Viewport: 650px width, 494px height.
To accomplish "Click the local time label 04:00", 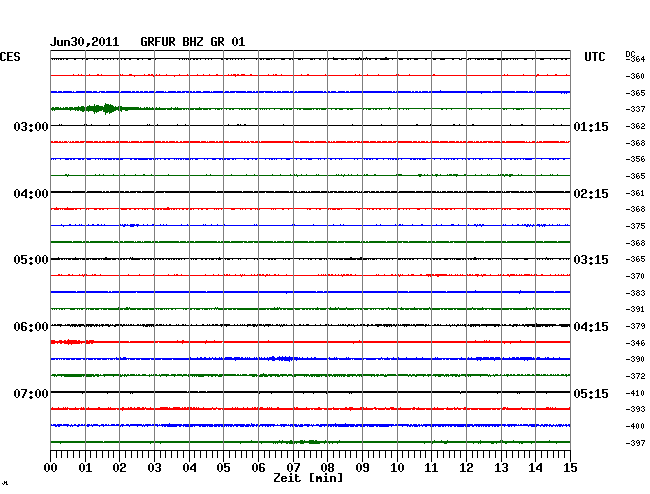I will [31, 194].
